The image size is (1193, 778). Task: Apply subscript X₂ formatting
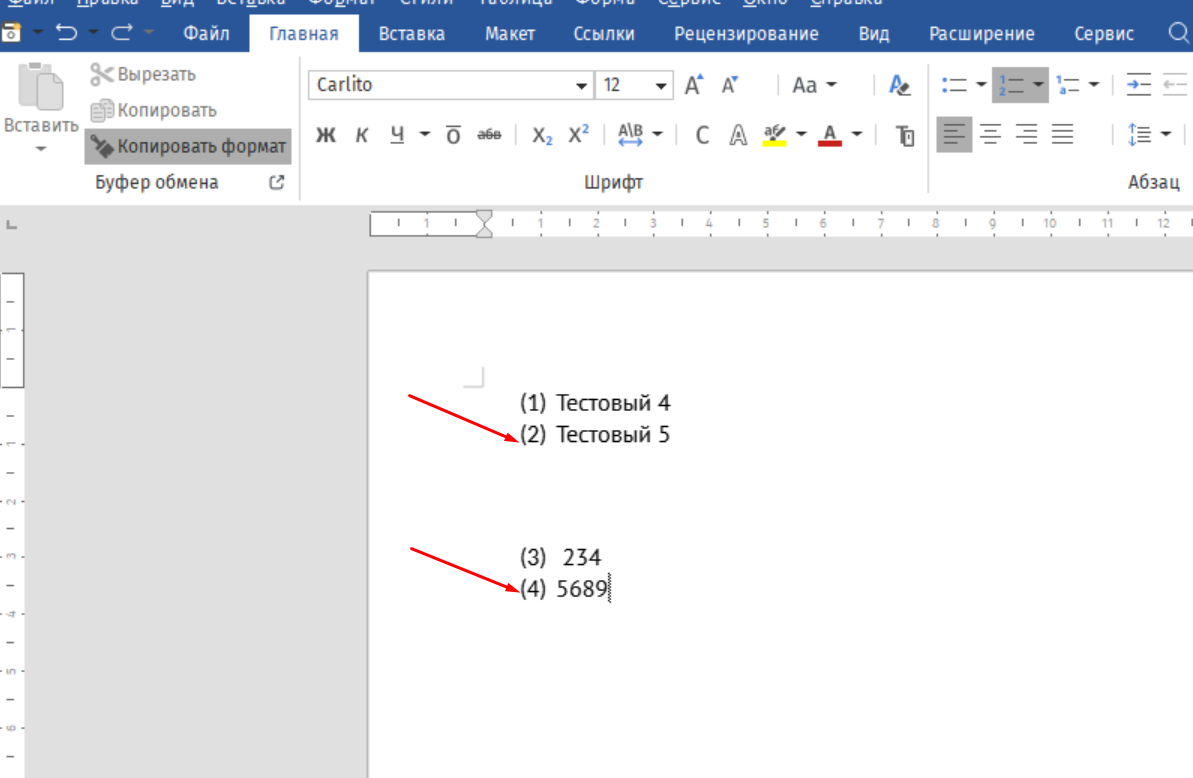pyautogui.click(x=542, y=135)
